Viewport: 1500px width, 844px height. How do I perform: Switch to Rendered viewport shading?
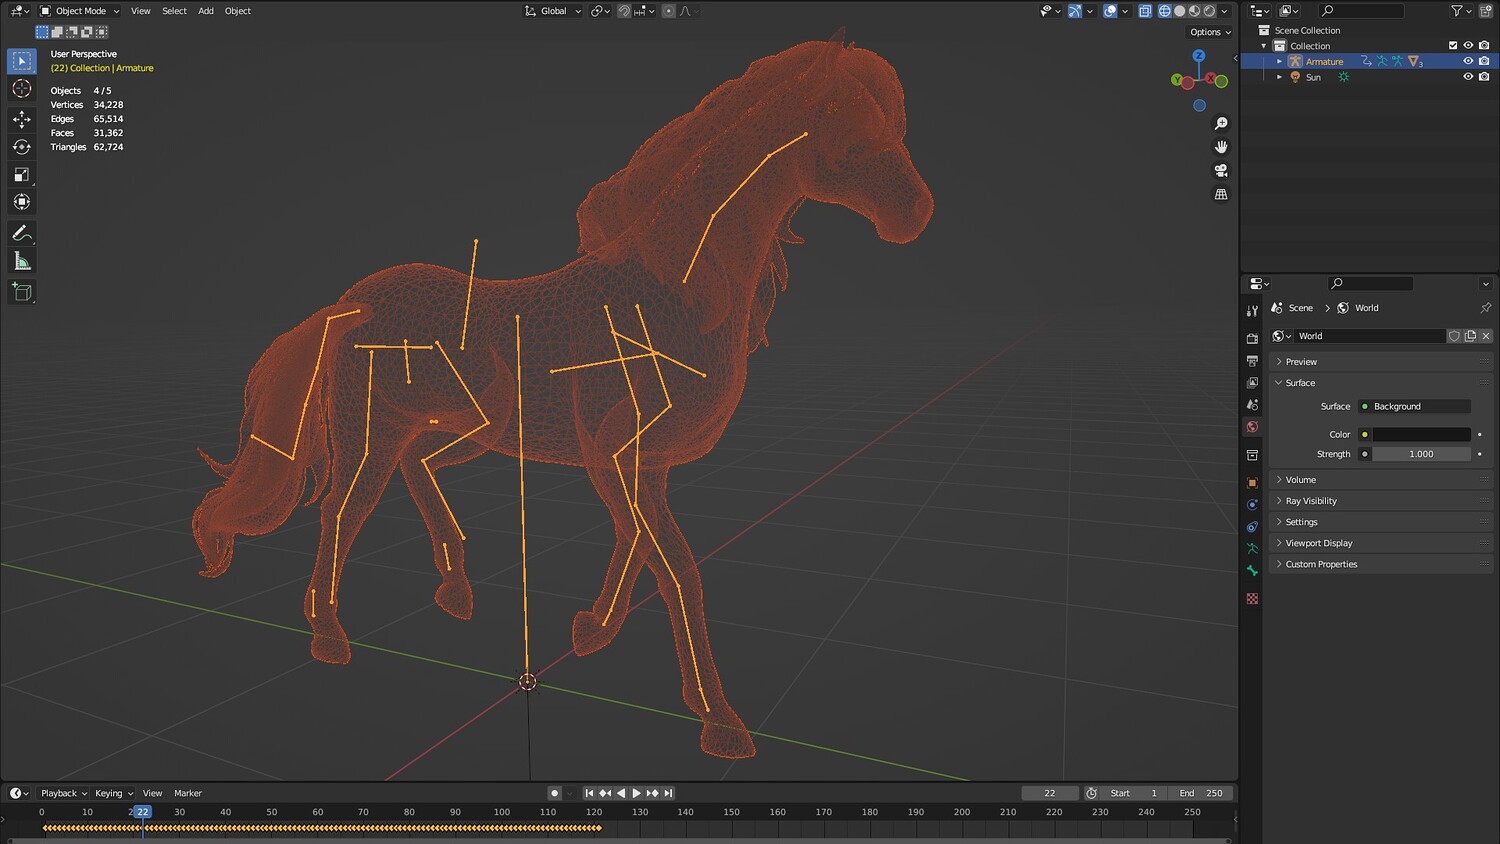[x=1210, y=11]
